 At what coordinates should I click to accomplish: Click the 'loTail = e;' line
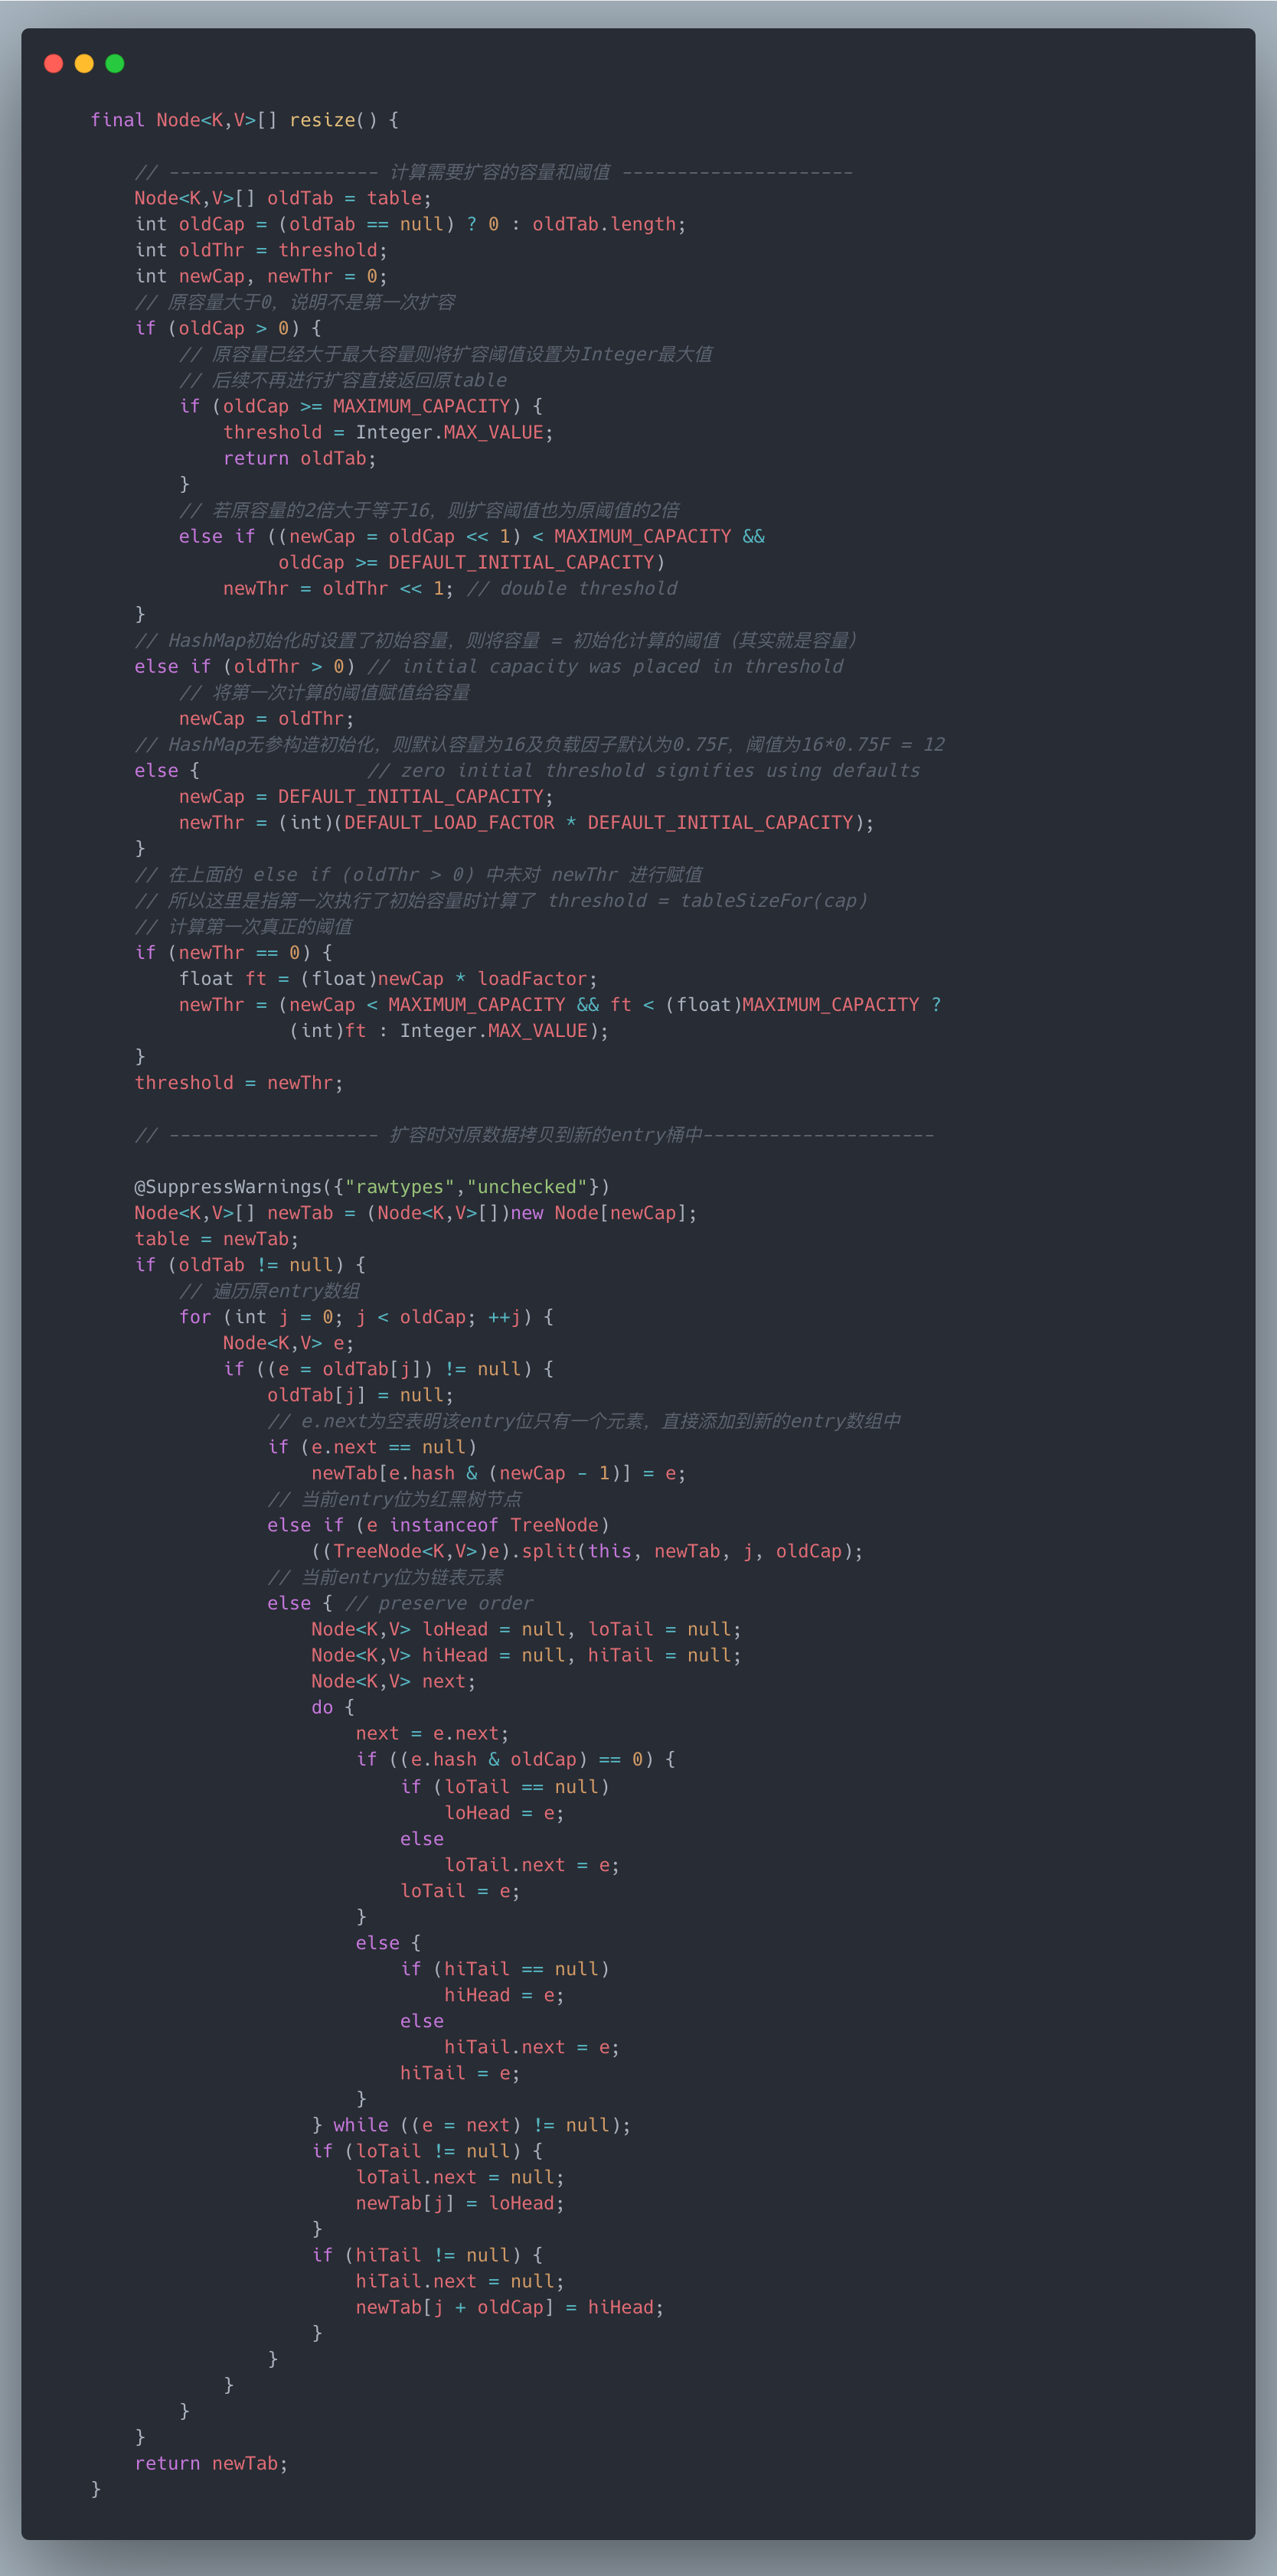click(460, 1890)
